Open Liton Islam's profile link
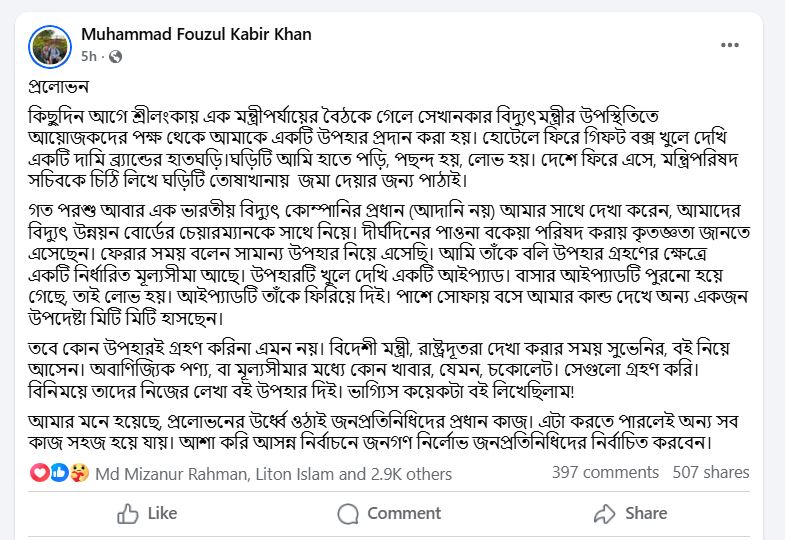 coord(278,472)
